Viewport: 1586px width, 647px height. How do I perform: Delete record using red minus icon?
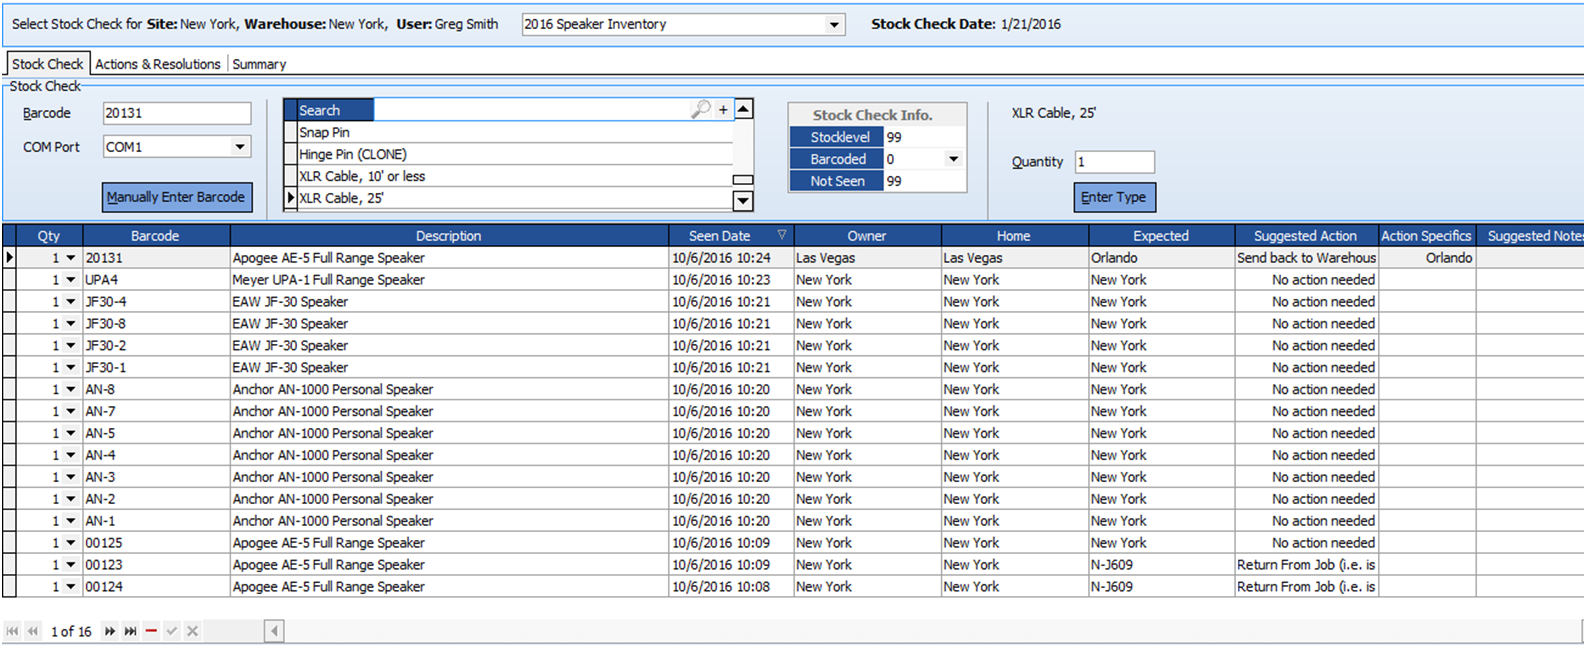(x=151, y=631)
